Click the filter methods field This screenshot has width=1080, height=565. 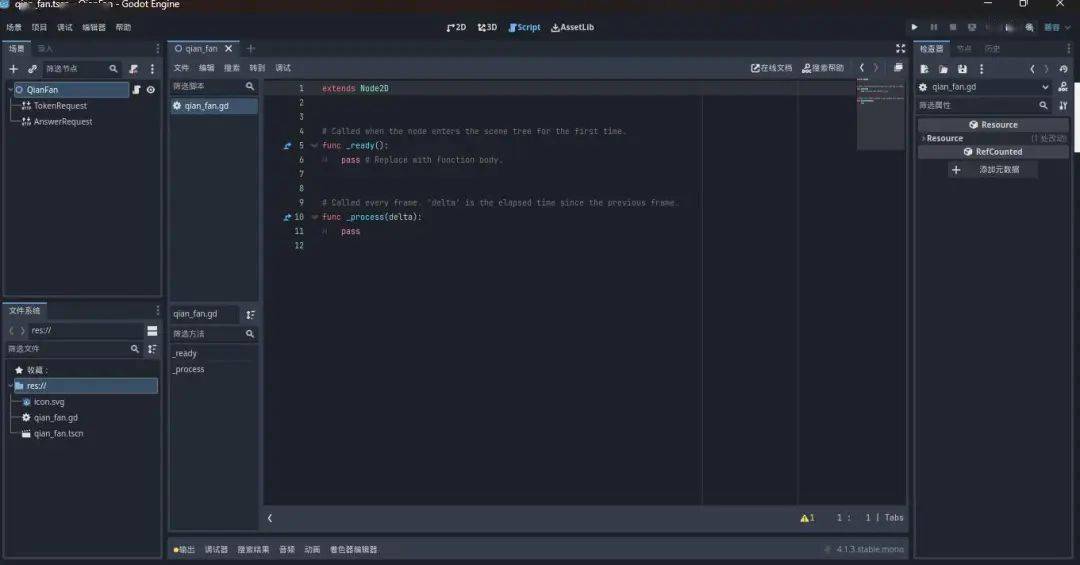pyautogui.click(x=214, y=334)
